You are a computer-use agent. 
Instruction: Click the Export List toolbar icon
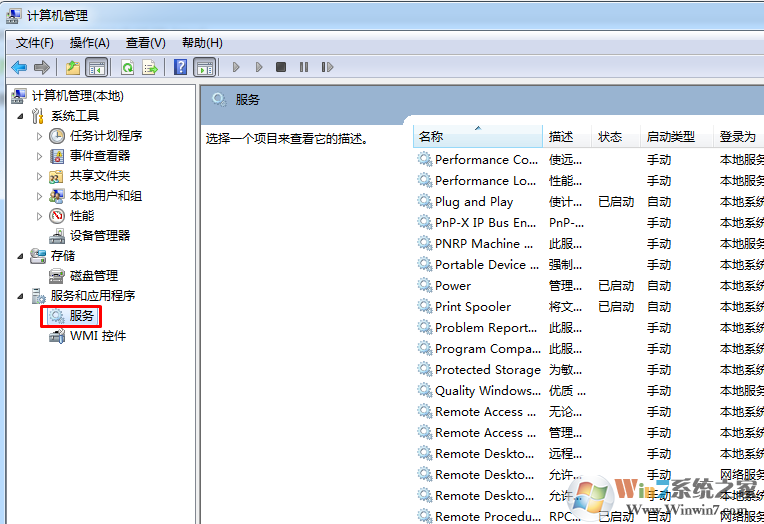149,67
